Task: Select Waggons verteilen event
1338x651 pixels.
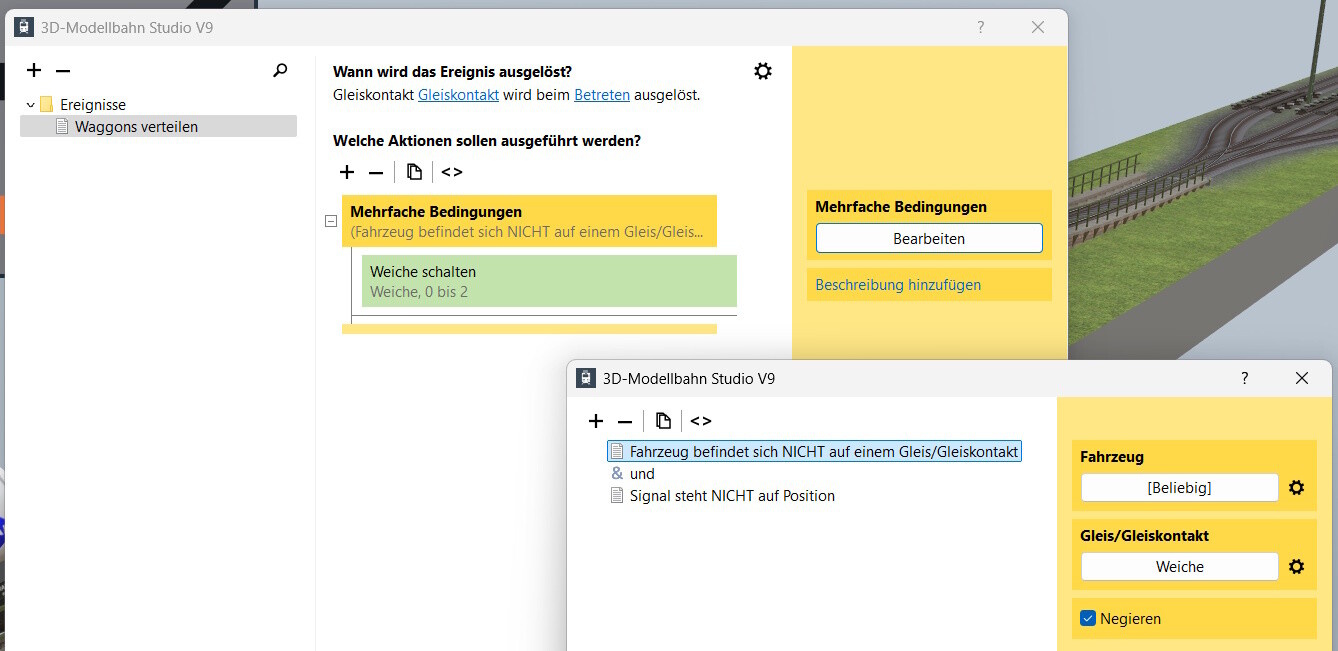Action: coord(158,127)
